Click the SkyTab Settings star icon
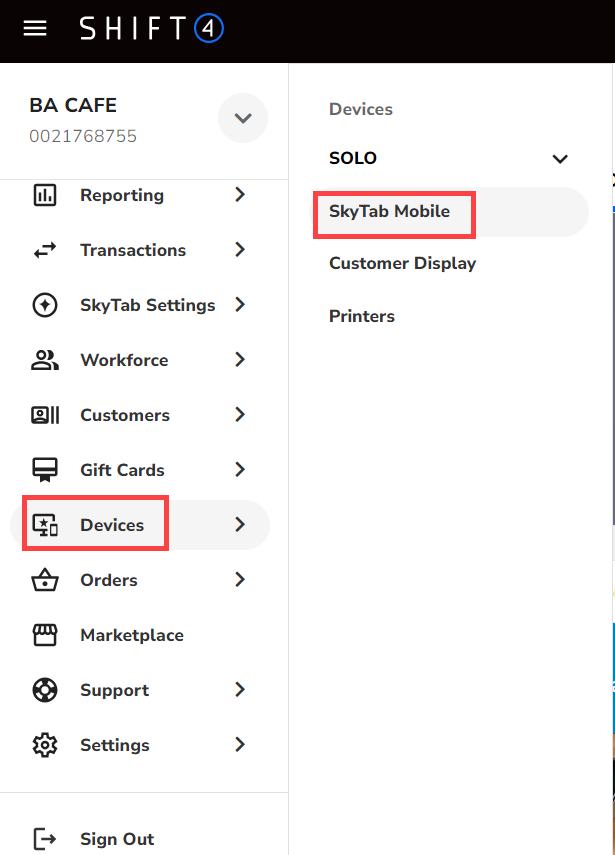The image size is (615, 855). pos(45,305)
